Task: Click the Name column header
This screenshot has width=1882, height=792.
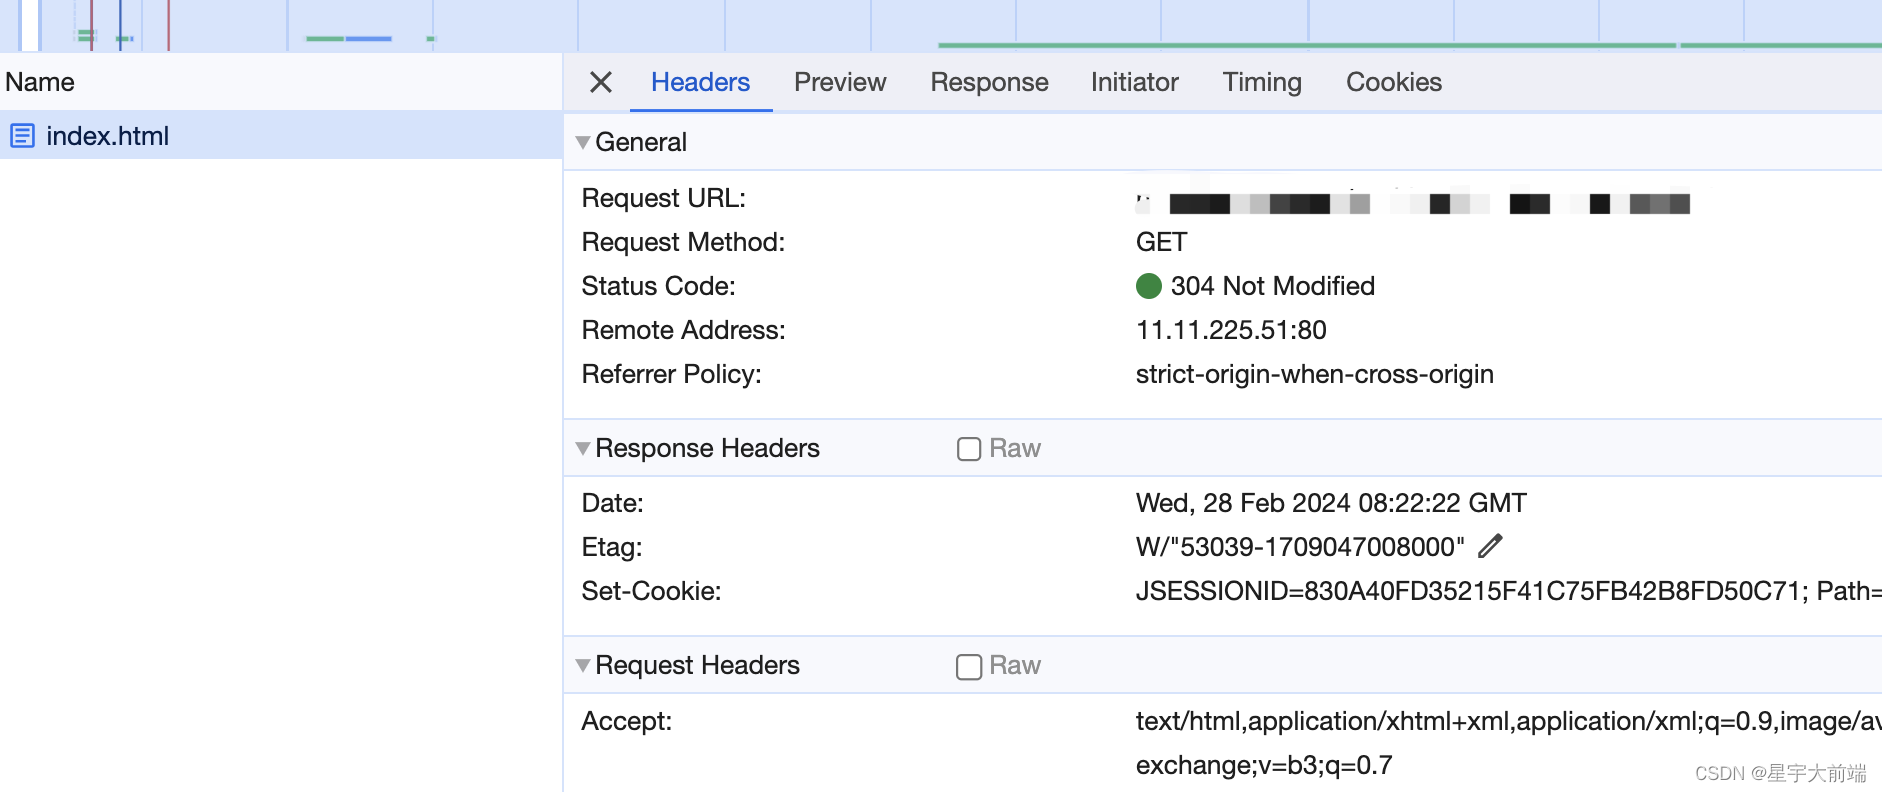Action: 40,82
